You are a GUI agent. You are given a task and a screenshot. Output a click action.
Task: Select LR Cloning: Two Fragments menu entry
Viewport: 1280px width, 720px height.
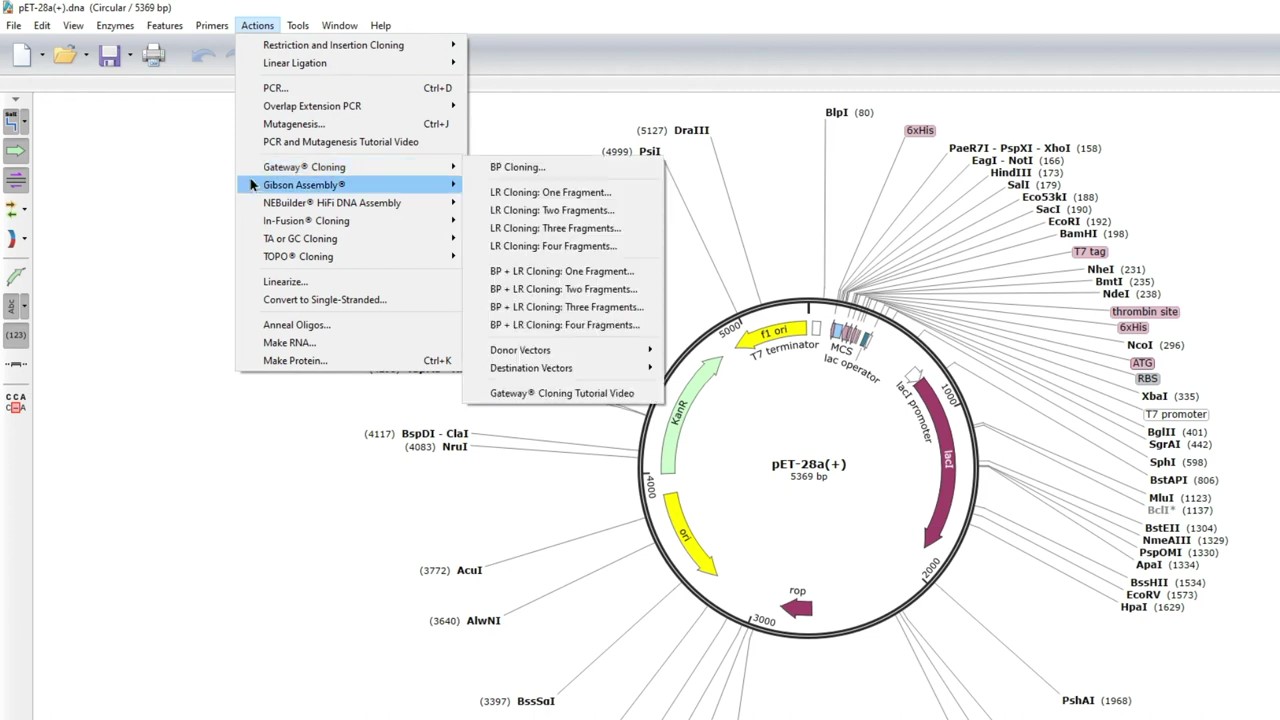pos(552,210)
